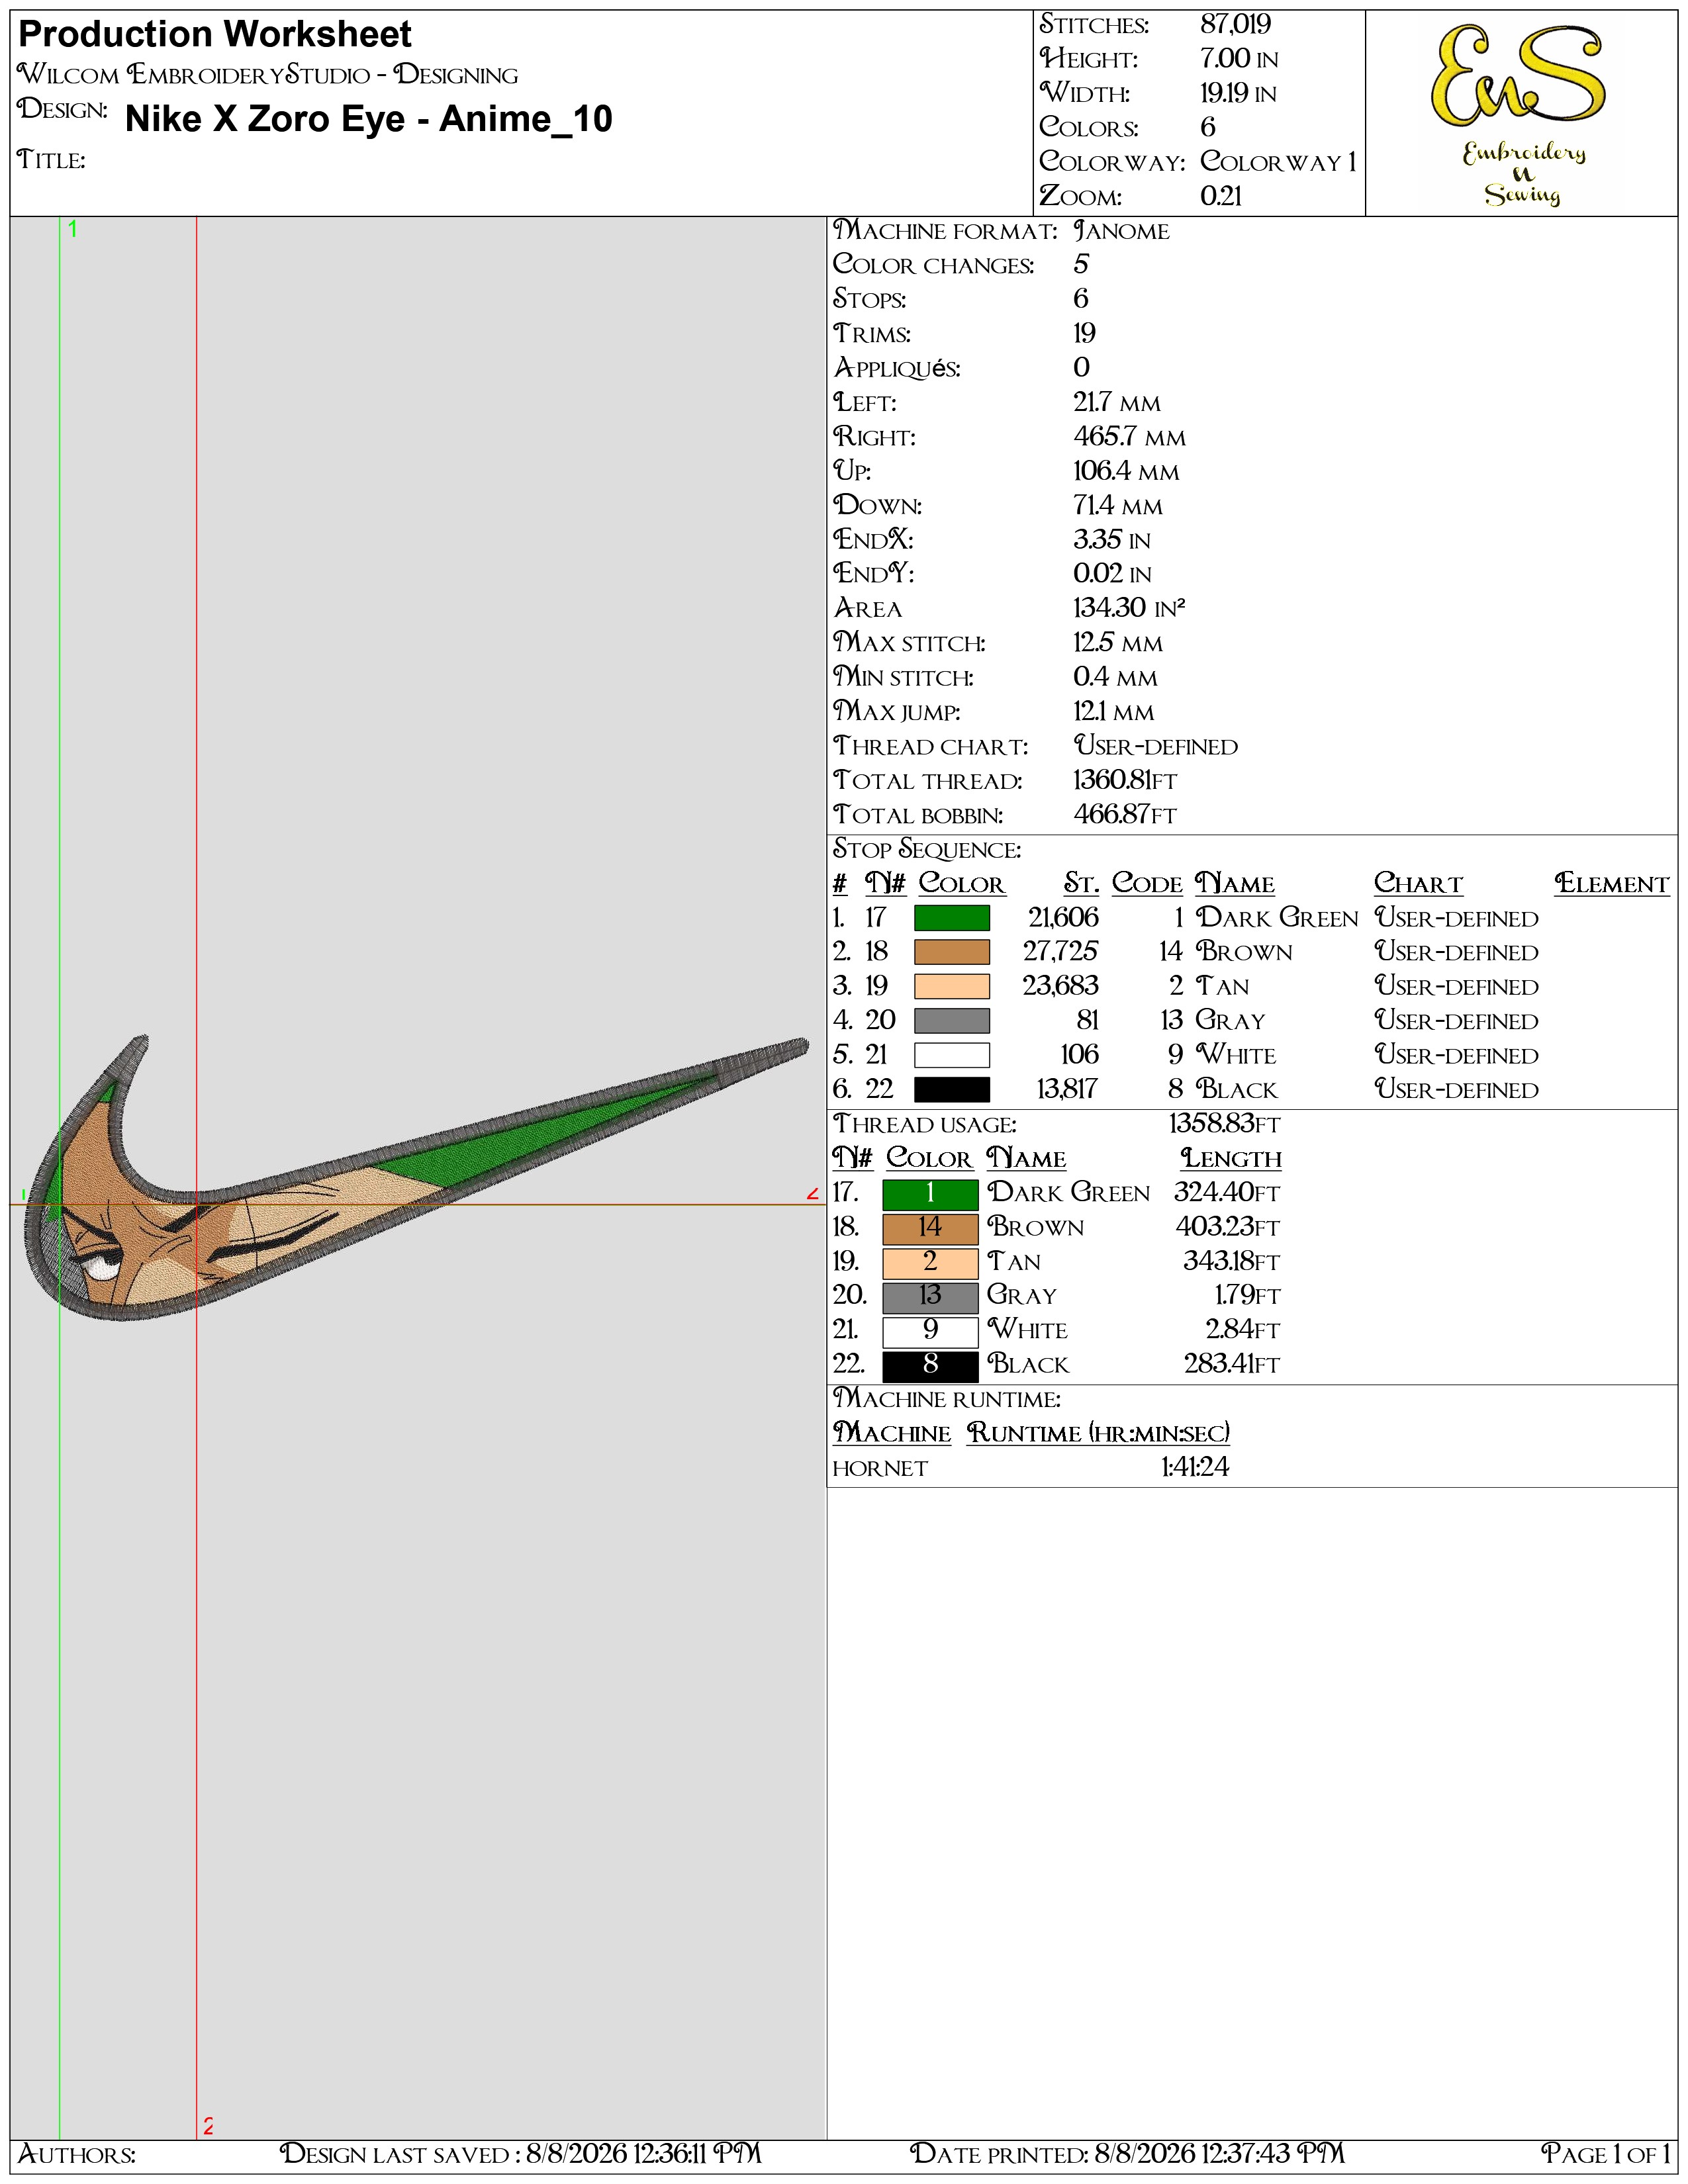Click the Gray length "1.79ft"
This screenshot has height=2184, width=1688.
coord(1247,1296)
